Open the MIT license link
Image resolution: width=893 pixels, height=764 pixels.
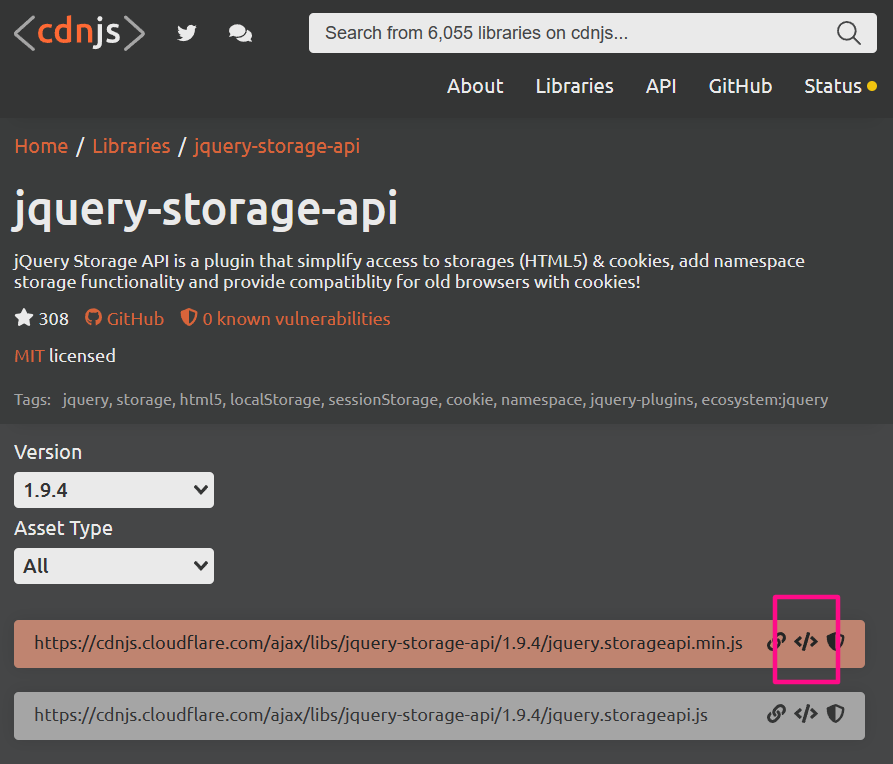[x=29, y=356]
